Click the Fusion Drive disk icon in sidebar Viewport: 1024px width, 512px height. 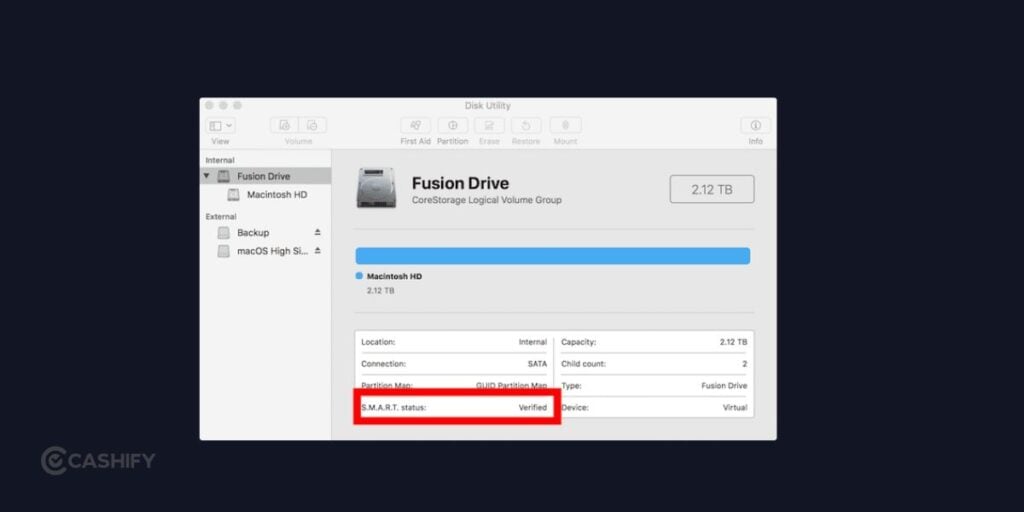point(223,176)
